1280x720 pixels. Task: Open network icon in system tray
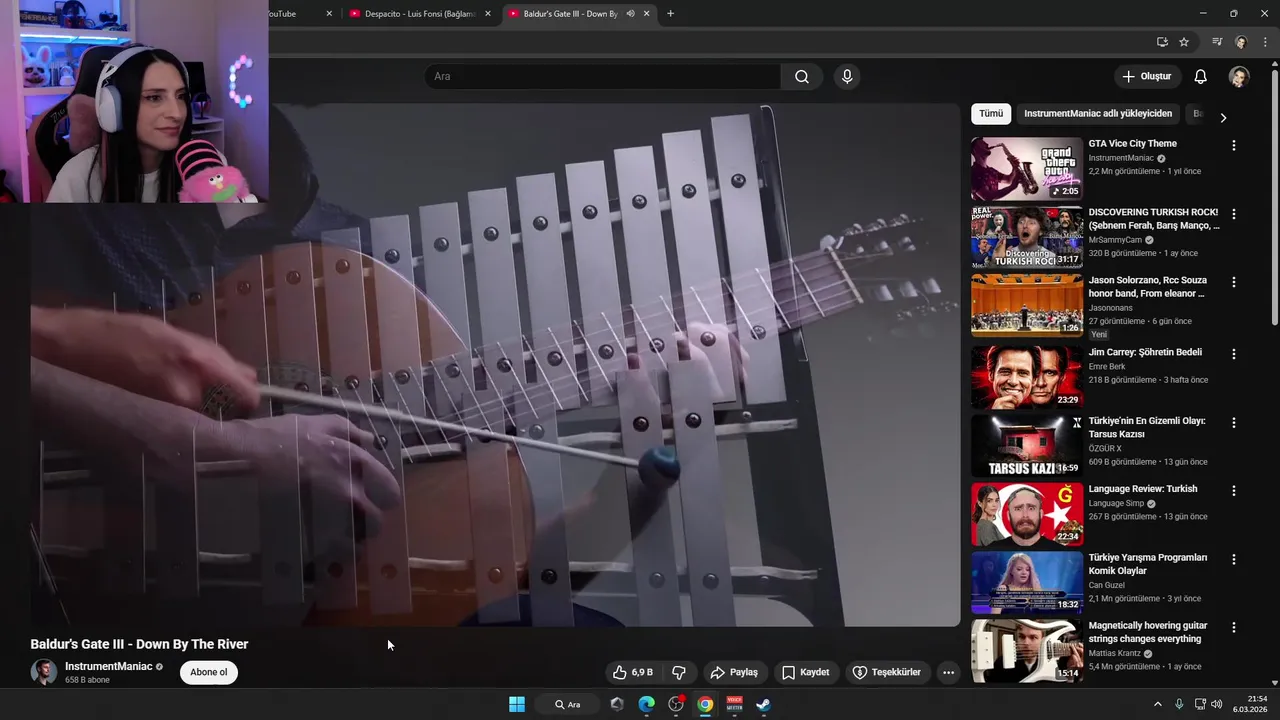pyautogui.click(x=1200, y=704)
